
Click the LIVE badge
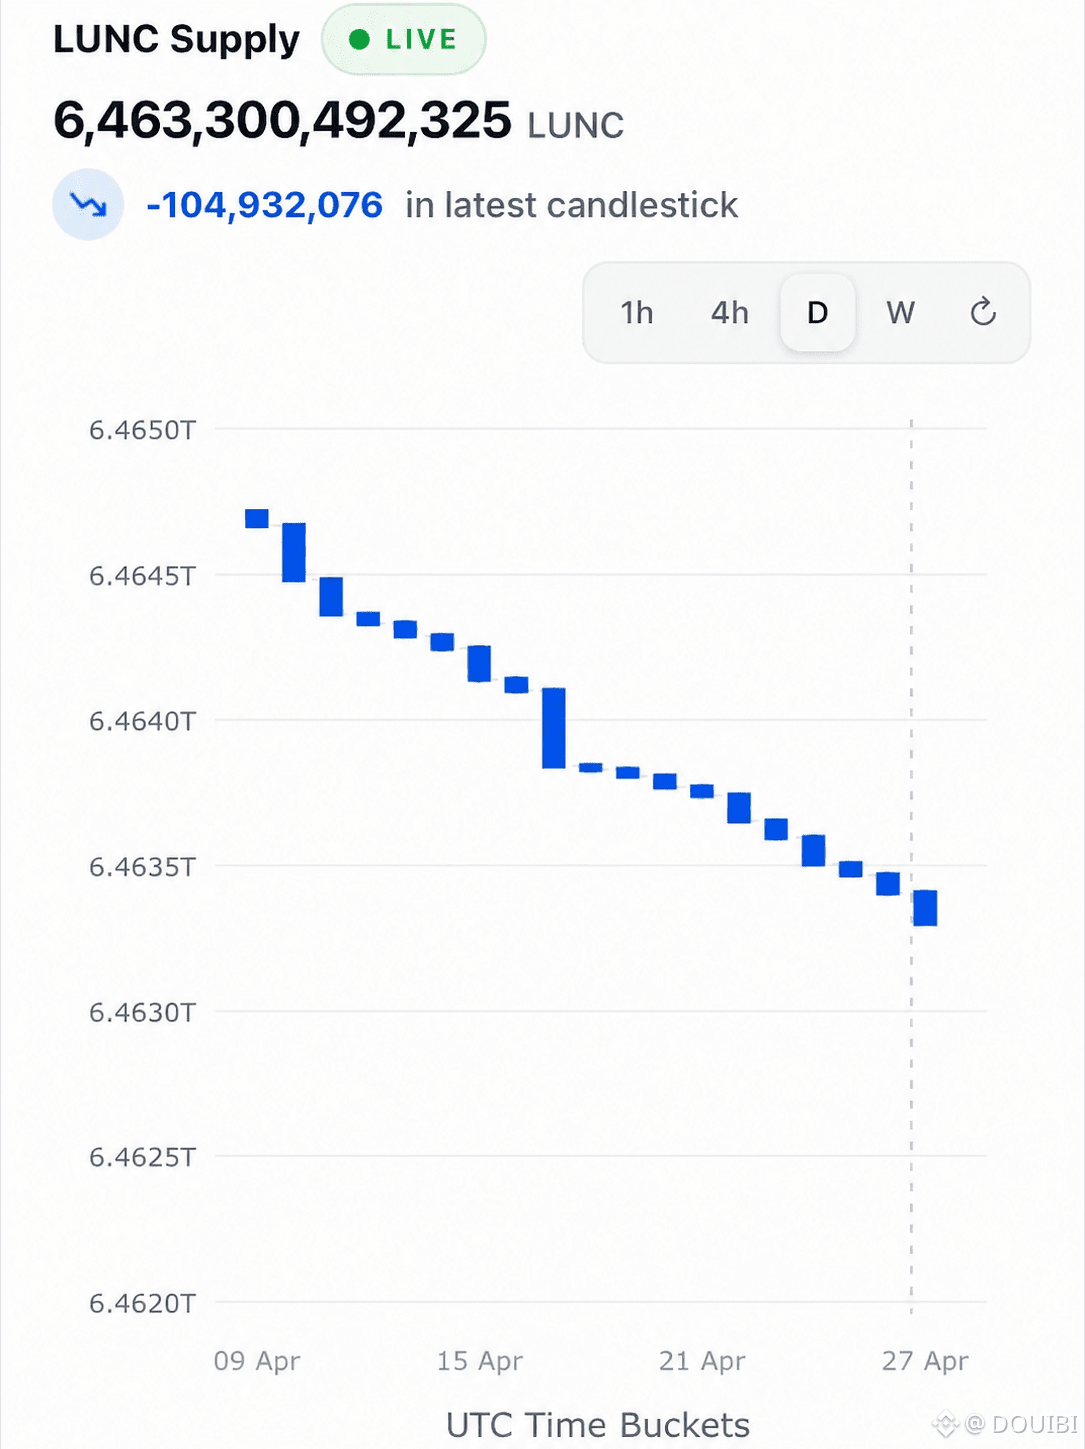coord(404,40)
